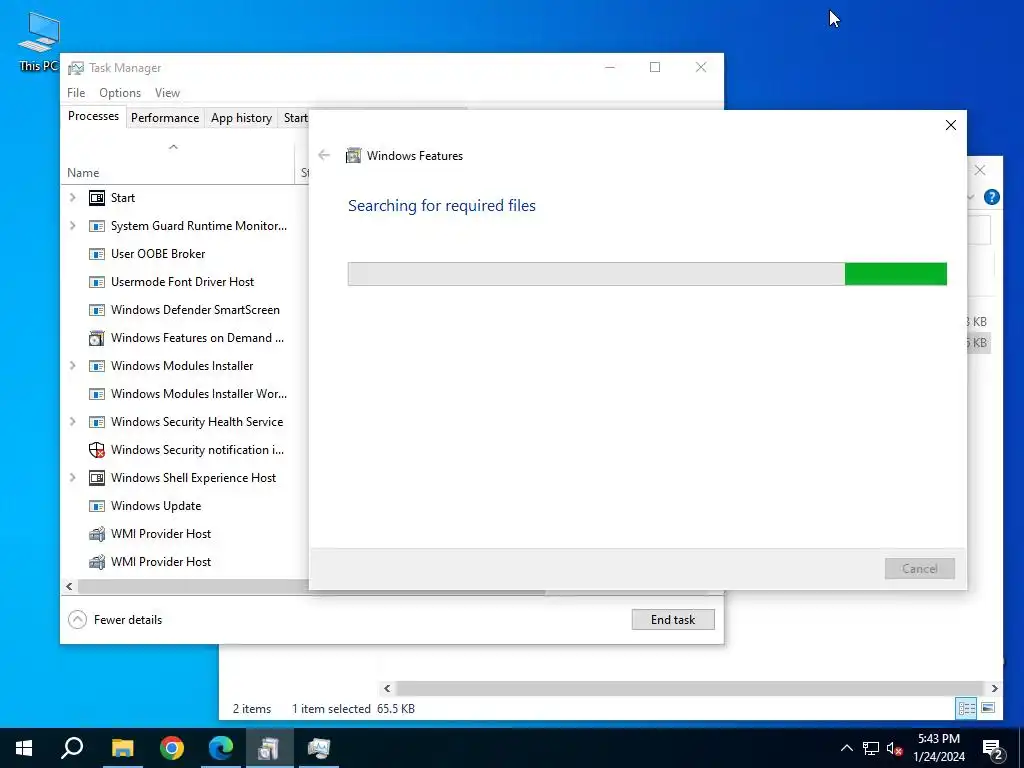Click the Searching for required files heading
Screen dimensions: 1024x768
click(x=441, y=206)
